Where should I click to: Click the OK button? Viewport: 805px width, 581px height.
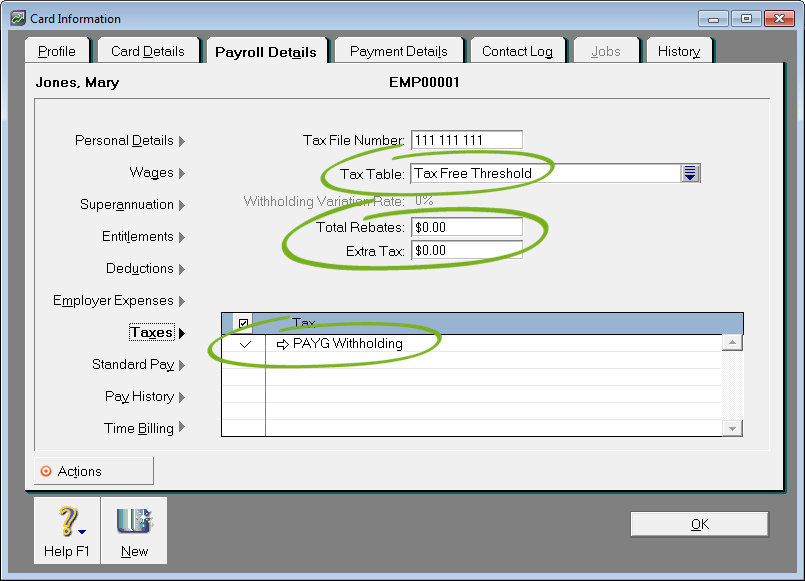pyautogui.click(x=698, y=523)
